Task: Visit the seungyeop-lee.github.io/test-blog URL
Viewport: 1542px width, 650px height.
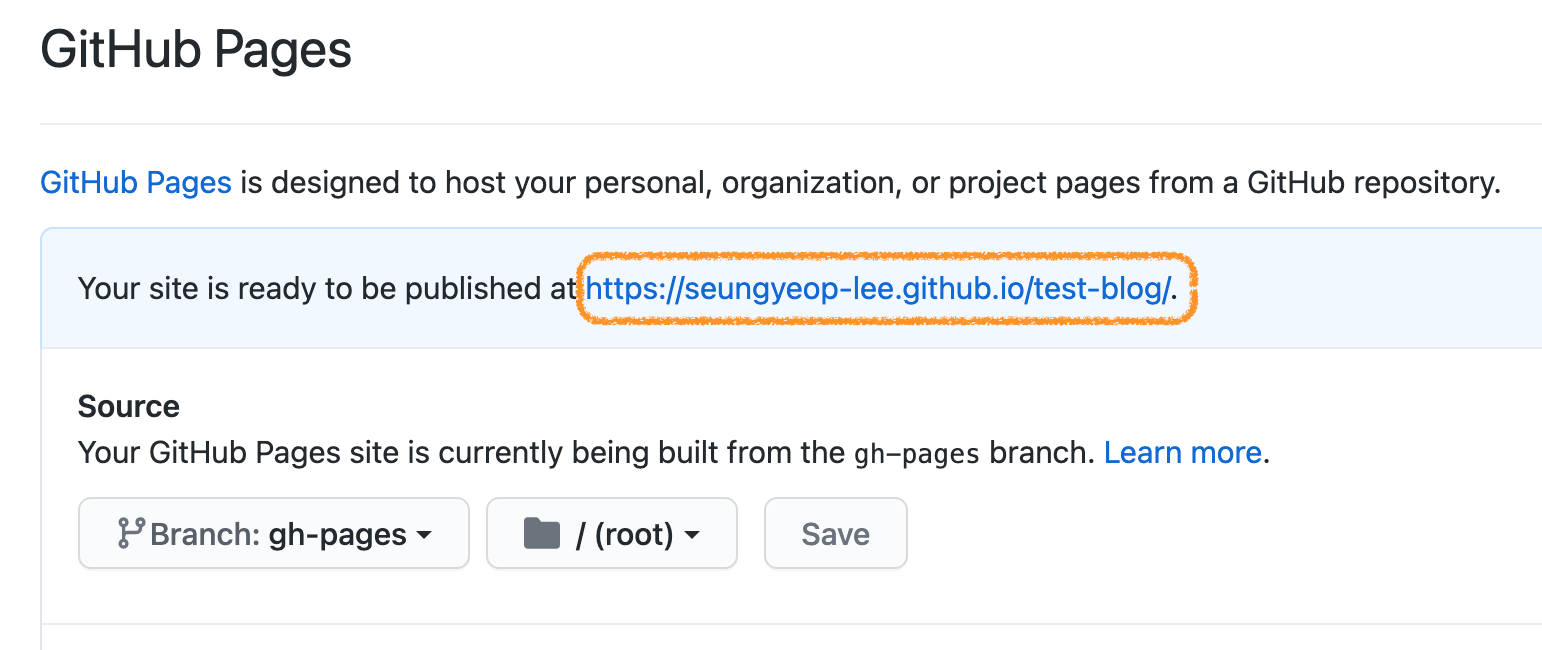Action: pos(877,289)
